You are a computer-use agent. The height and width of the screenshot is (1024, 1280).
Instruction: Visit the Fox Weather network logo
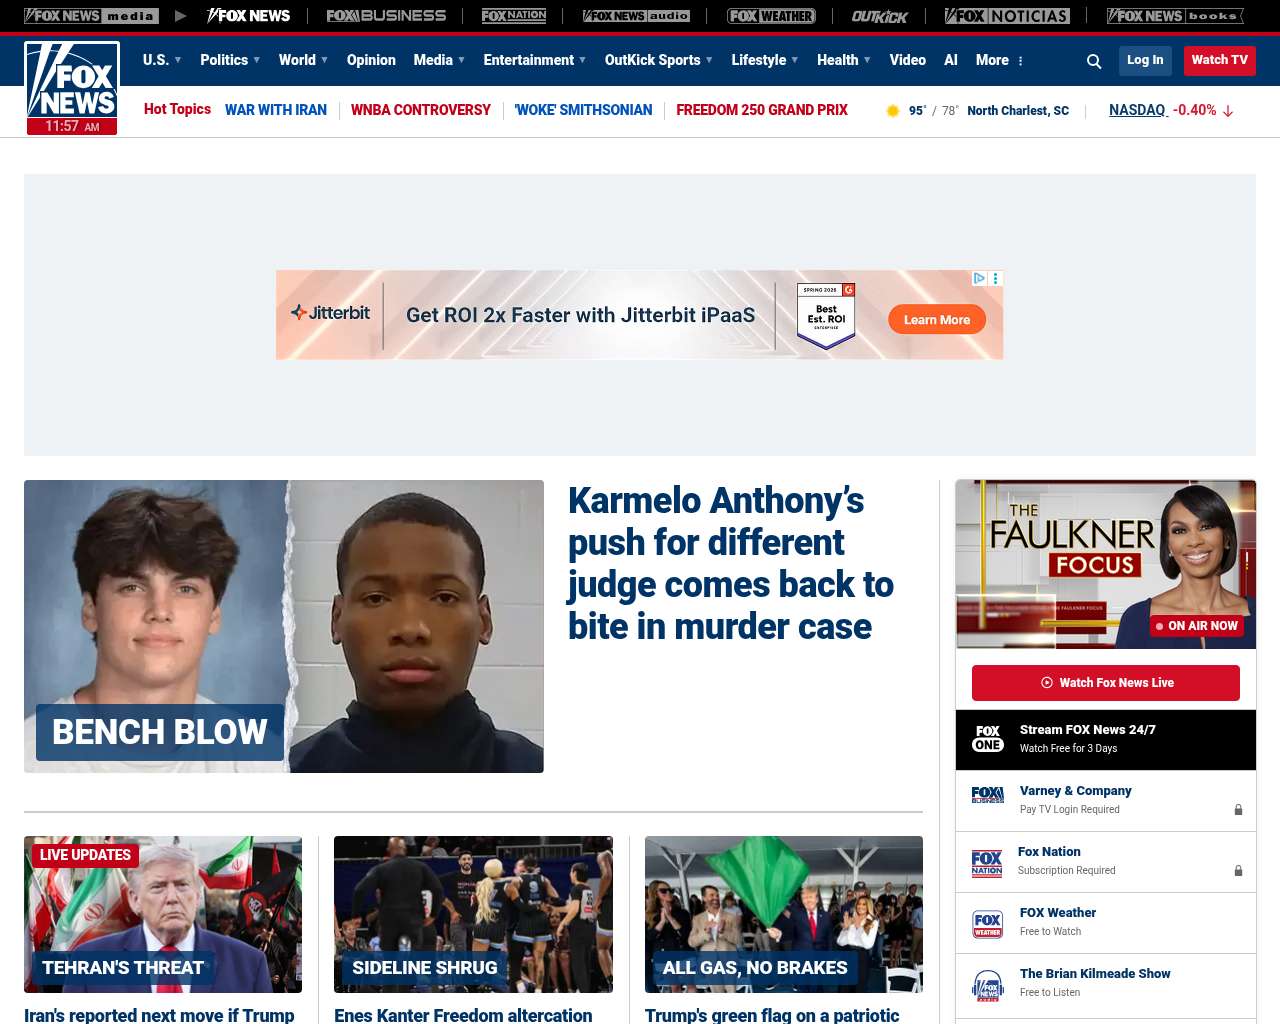(771, 16)
